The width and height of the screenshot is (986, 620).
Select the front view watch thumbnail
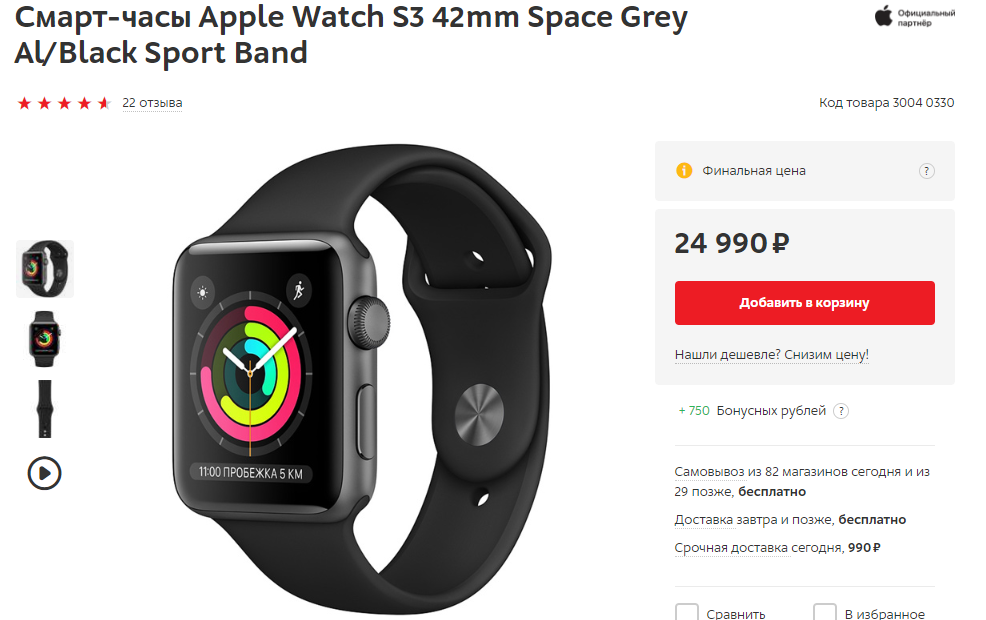(x=44, y=339)
